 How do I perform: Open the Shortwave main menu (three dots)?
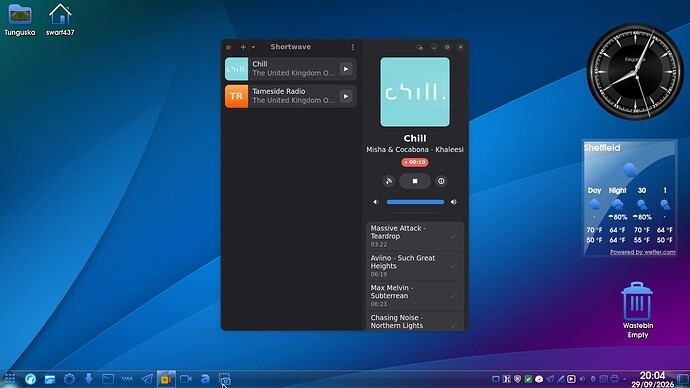352,47
